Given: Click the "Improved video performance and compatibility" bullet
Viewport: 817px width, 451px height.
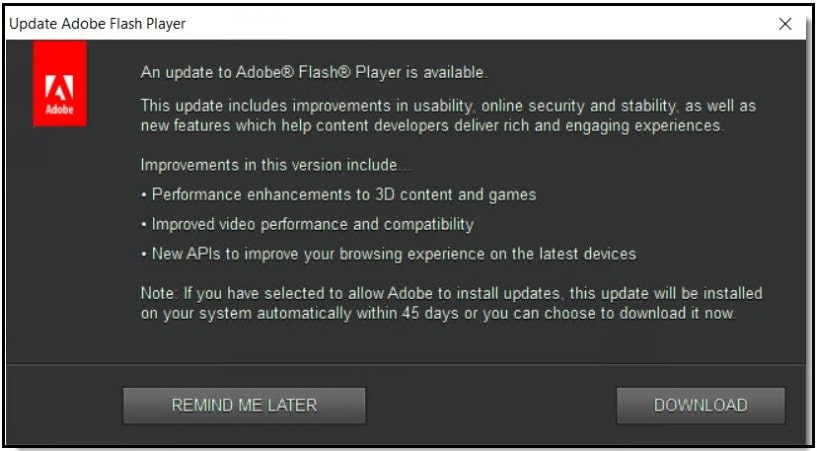Looking at the screenshot, I should click(x=307, y=224).
